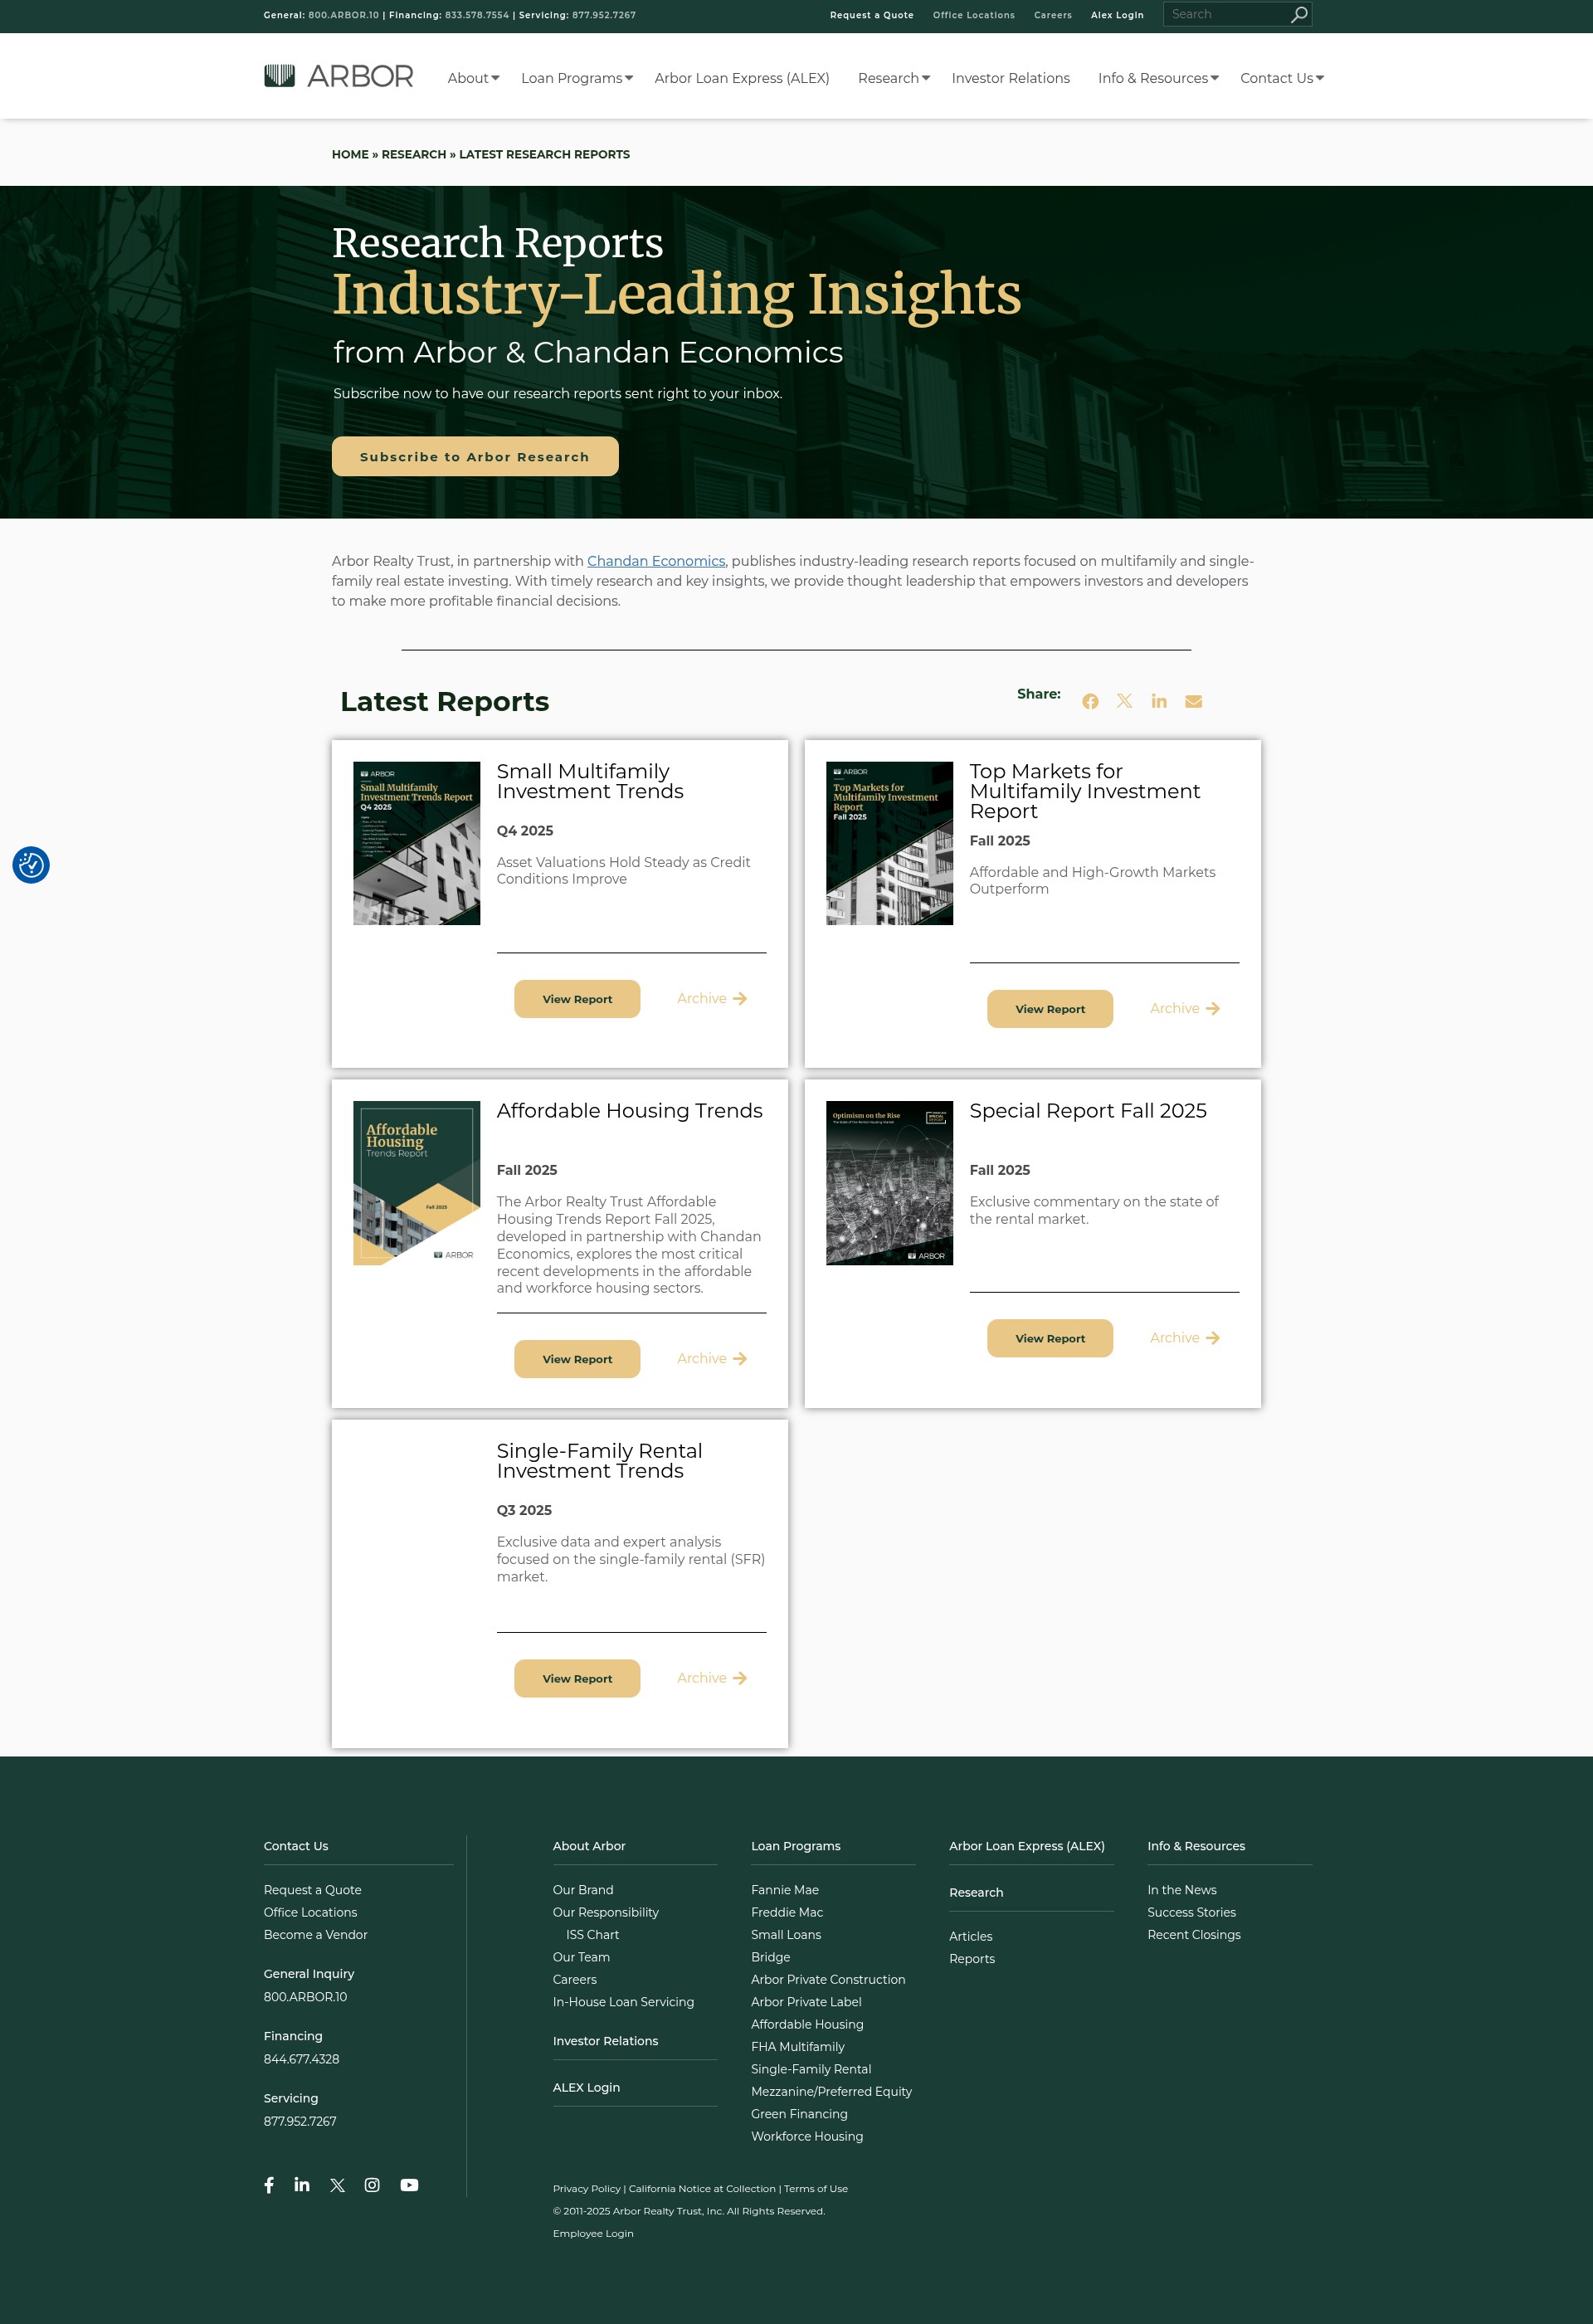Open Investor Relations in main navigation
Viewport: 1593px width, 2324px height.
click(x=1010, y=78)
